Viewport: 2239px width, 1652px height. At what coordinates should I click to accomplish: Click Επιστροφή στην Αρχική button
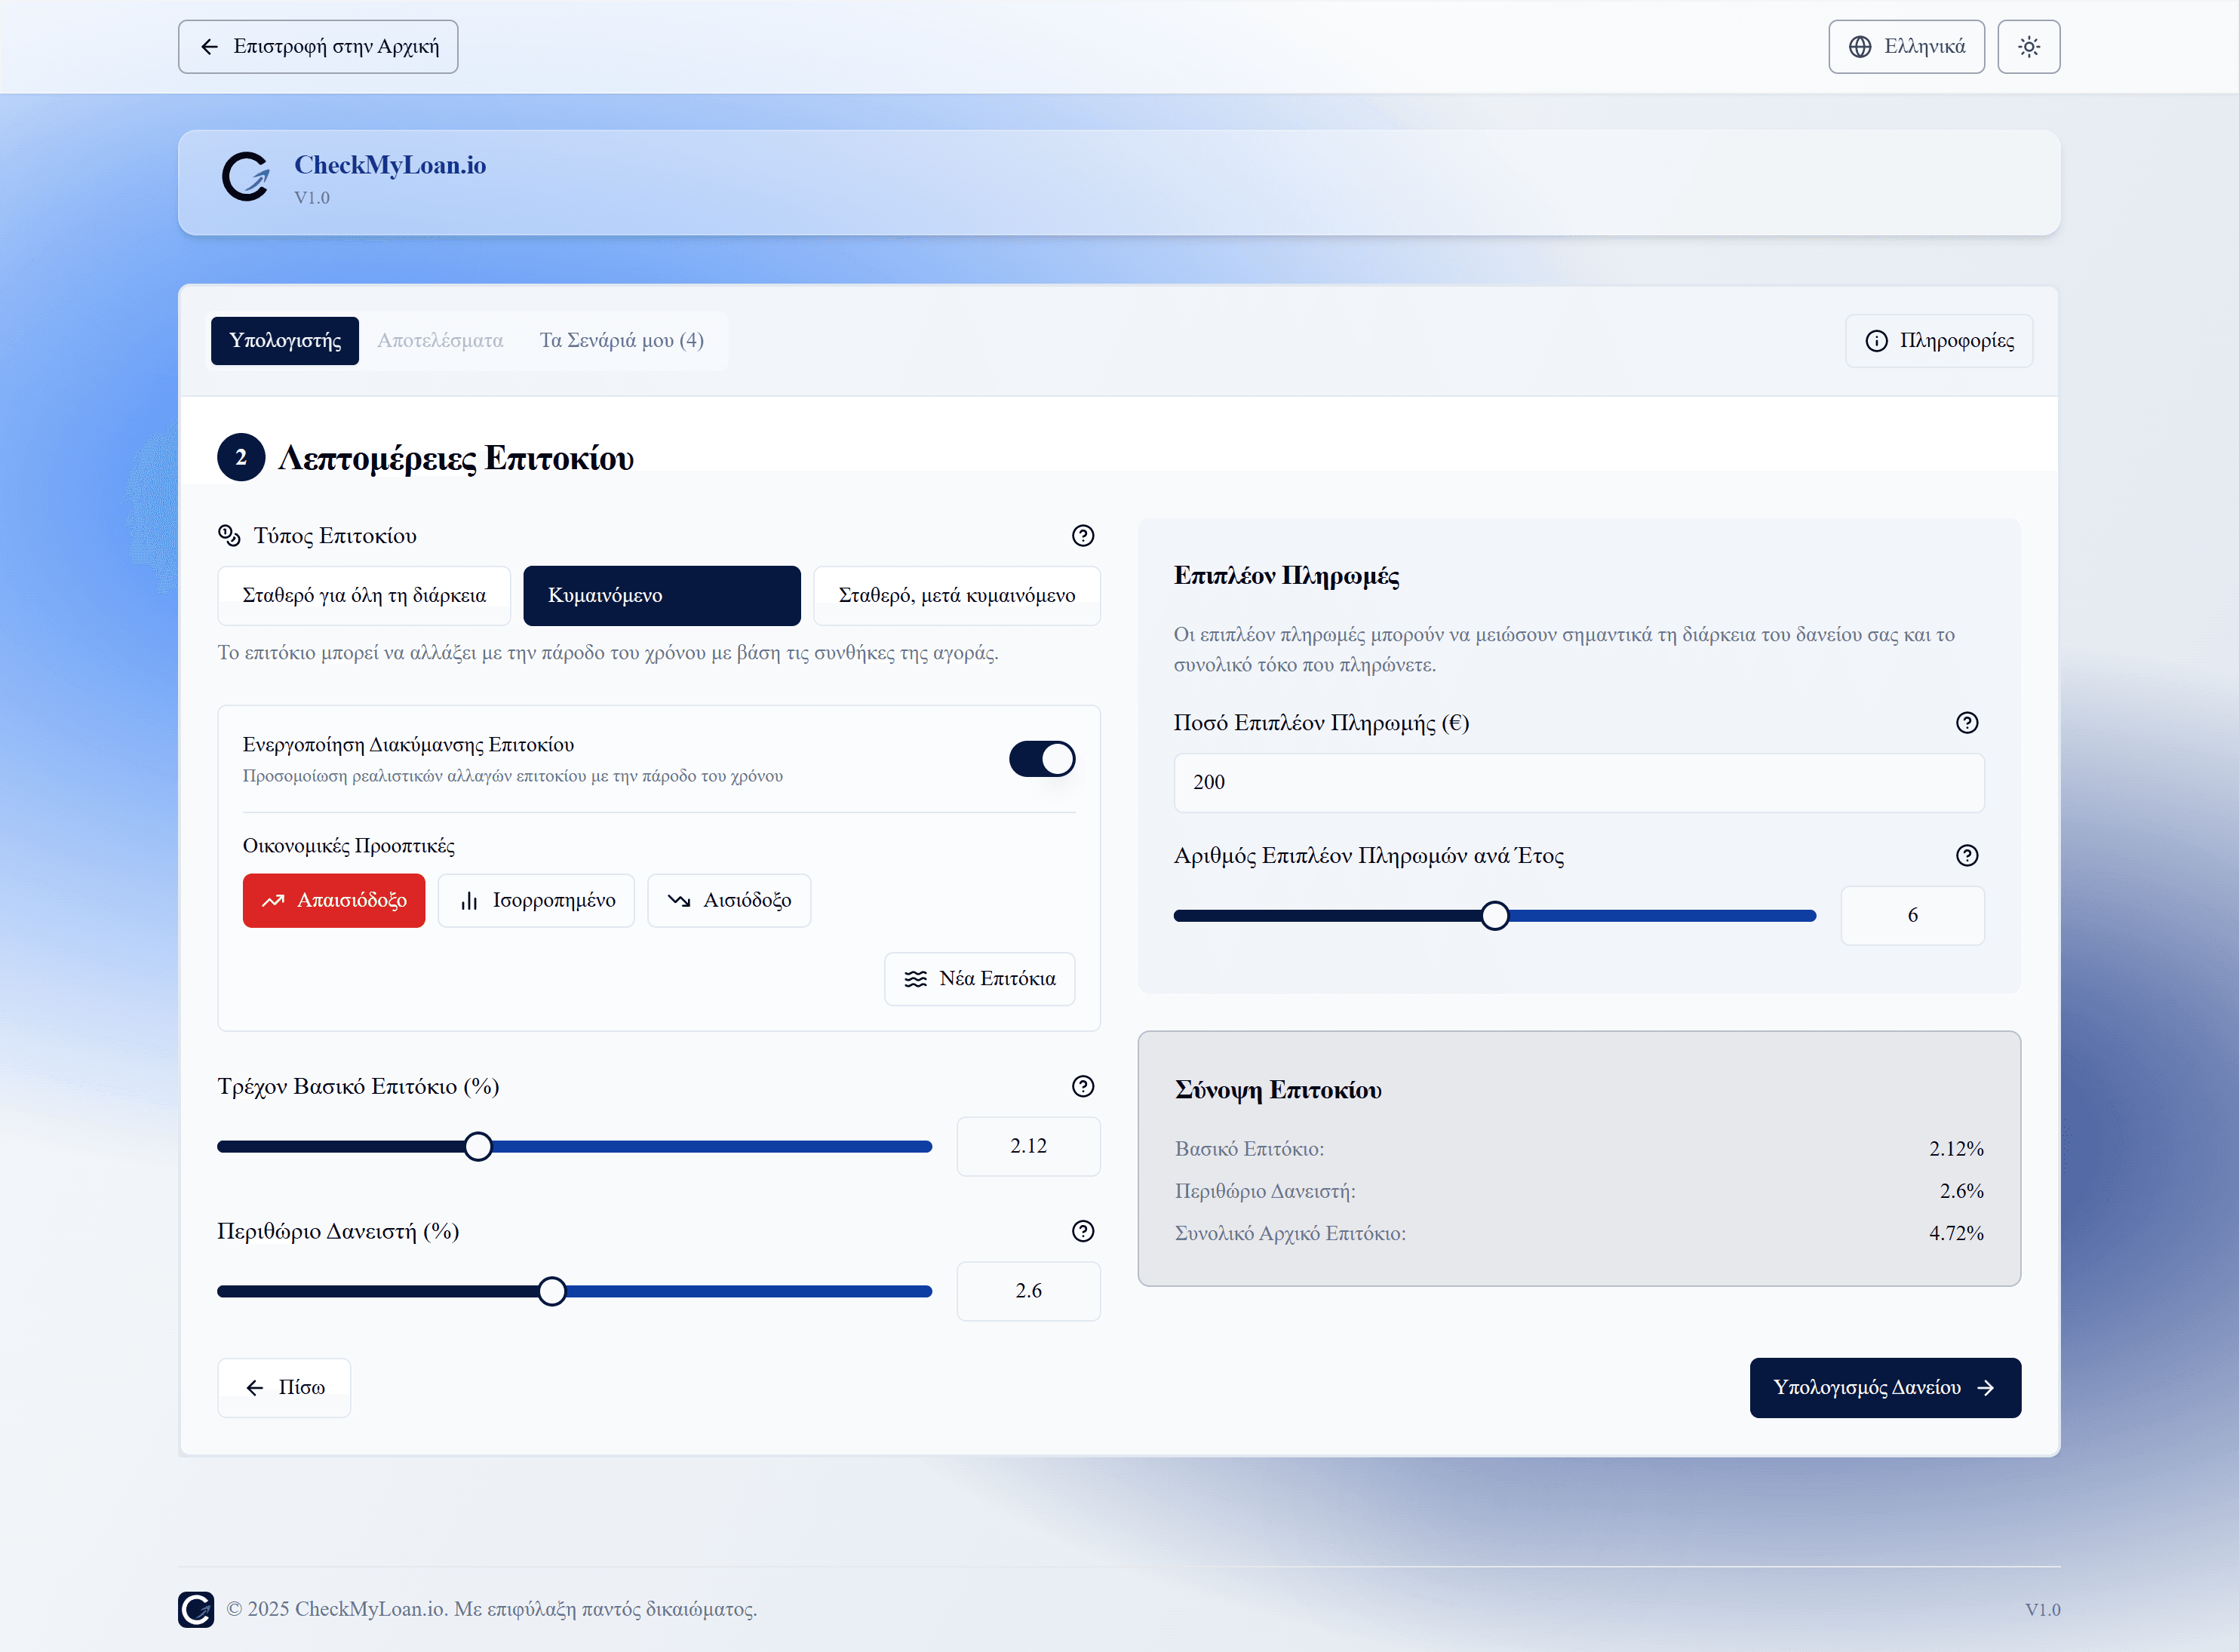[x=318, y=47]
